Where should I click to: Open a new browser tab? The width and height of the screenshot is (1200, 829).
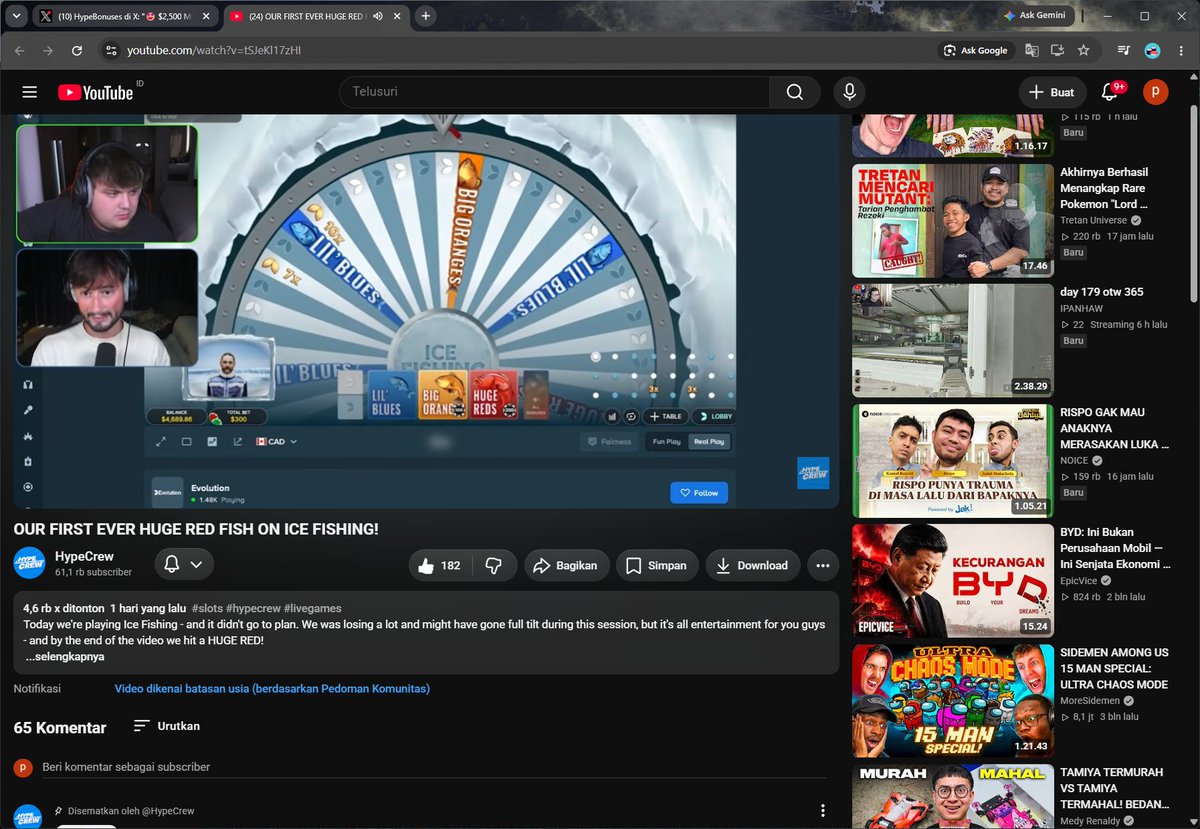[426, 16]
